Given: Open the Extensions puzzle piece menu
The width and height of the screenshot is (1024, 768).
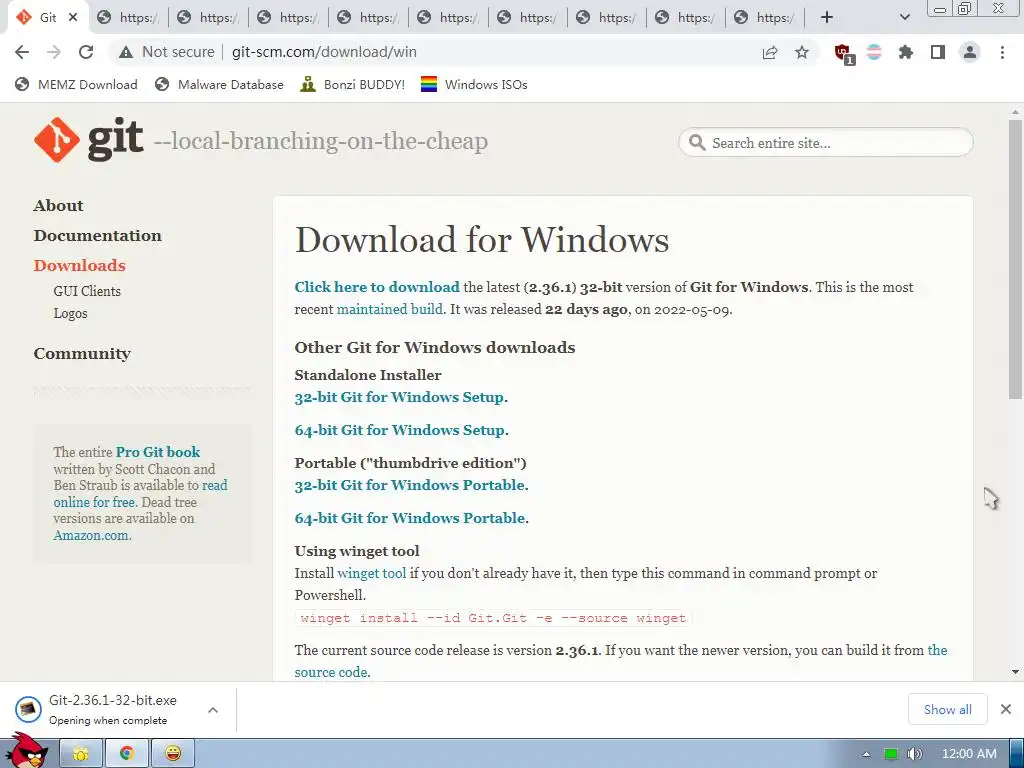Looking at the screenshot, I should point(906,52).
